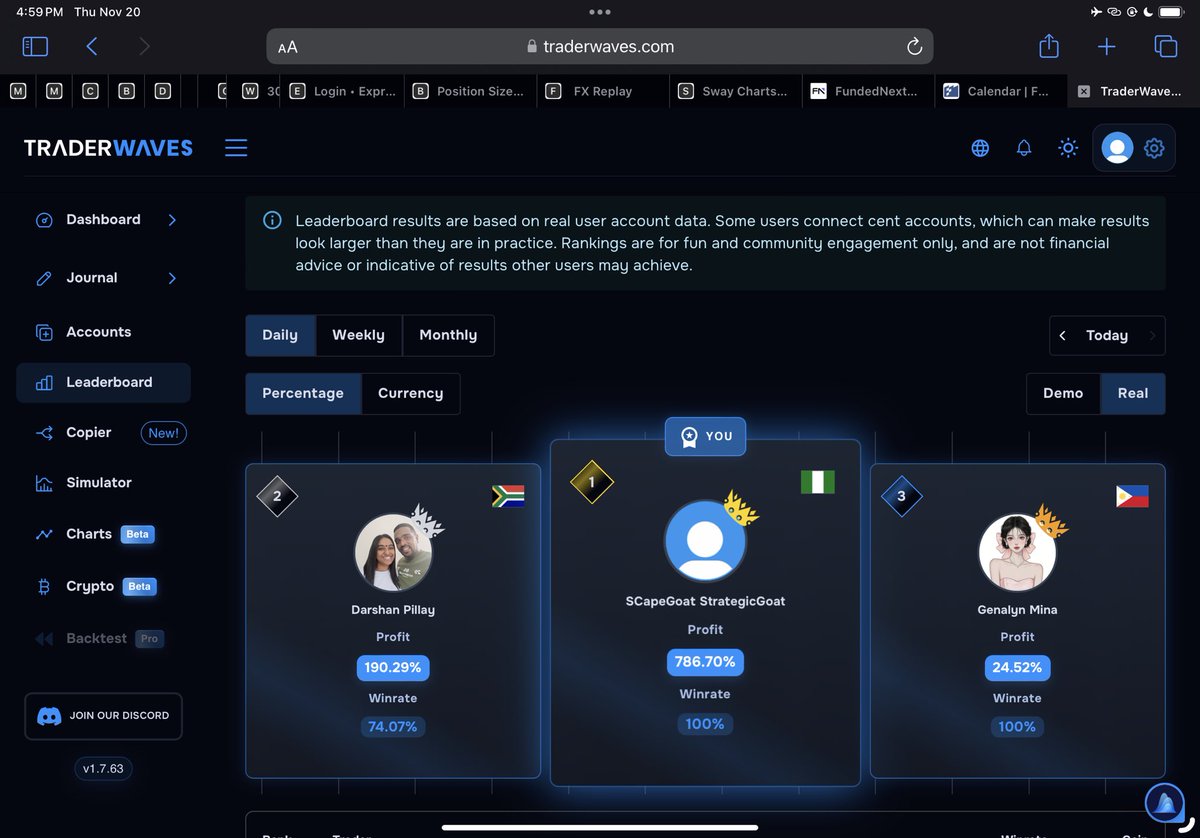Go to next day with right chevron
This screenshot has height=838, width=1200.
click(x=1152, y=336)
